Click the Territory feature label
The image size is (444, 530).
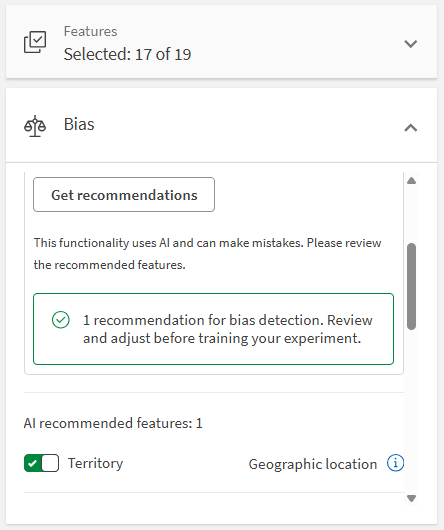pyautogui.click(x=95, y=463)
